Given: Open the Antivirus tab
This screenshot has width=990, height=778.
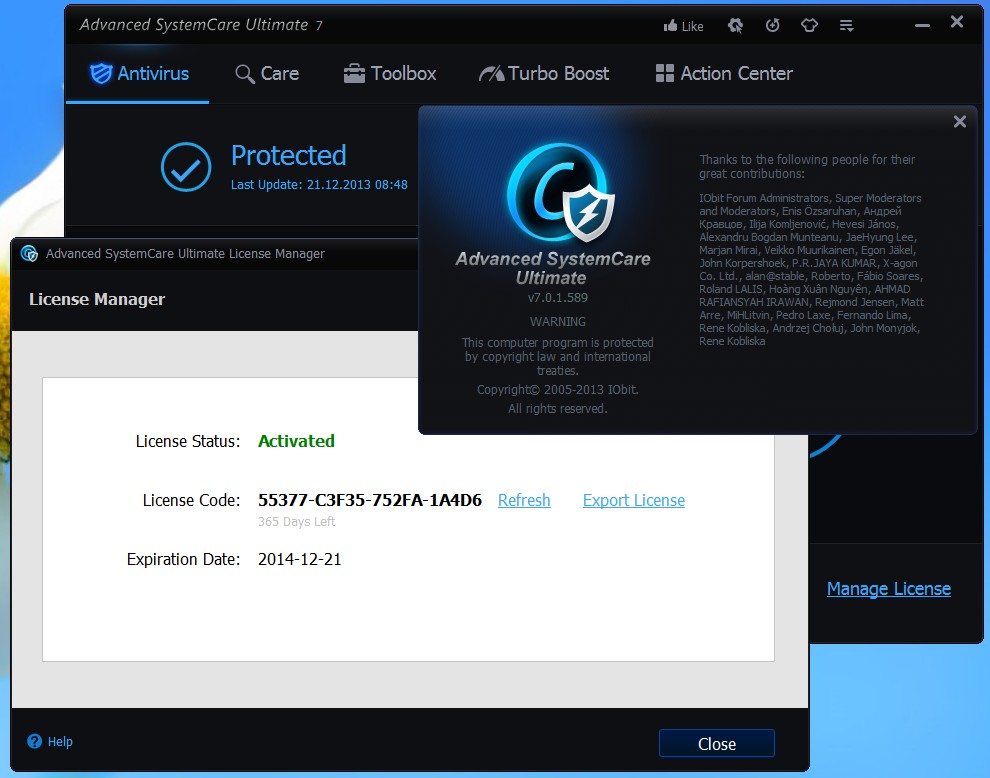Looking at the screenshot, I should click(x=138, y=73).
